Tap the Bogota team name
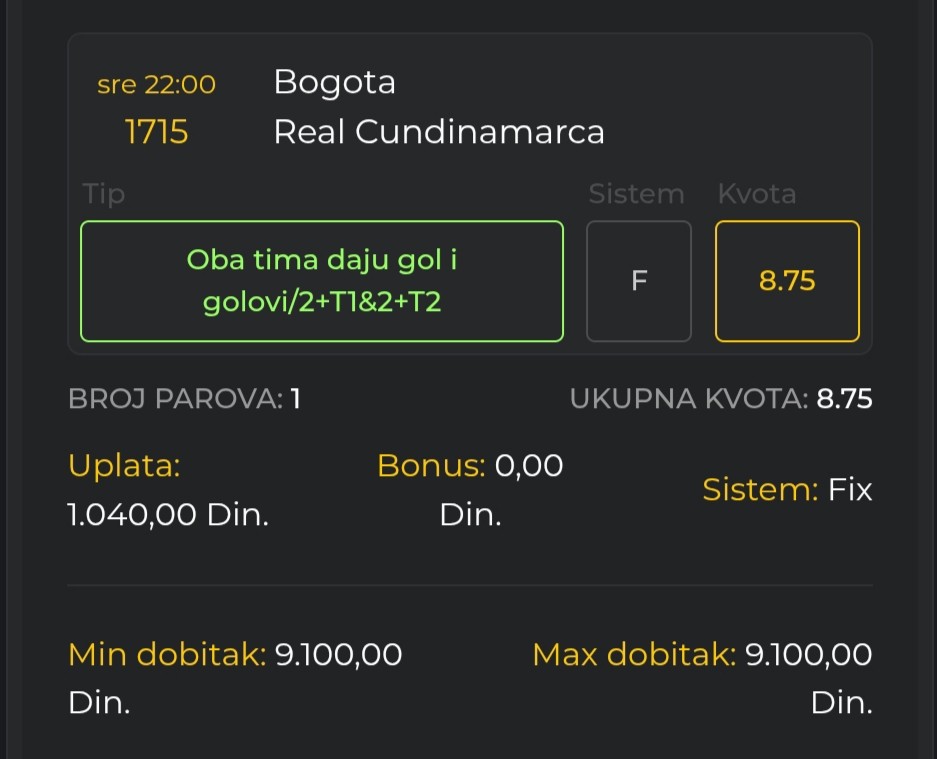Screen dimensions: 937x759 334,82
